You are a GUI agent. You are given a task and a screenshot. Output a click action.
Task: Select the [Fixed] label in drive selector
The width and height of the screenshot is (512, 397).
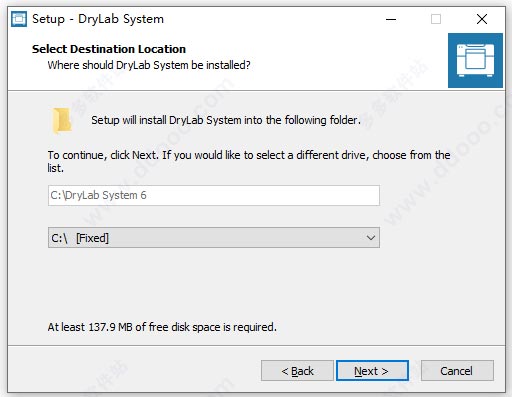tap(92, 238)
